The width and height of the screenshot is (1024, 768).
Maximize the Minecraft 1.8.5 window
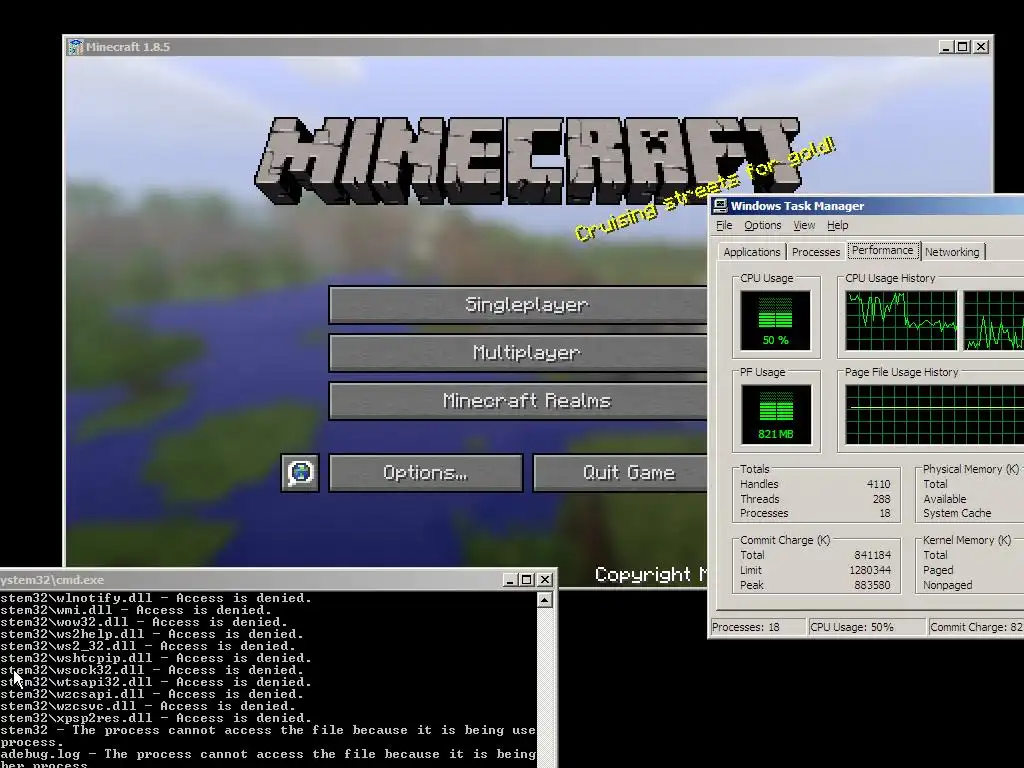click(963, 47)
